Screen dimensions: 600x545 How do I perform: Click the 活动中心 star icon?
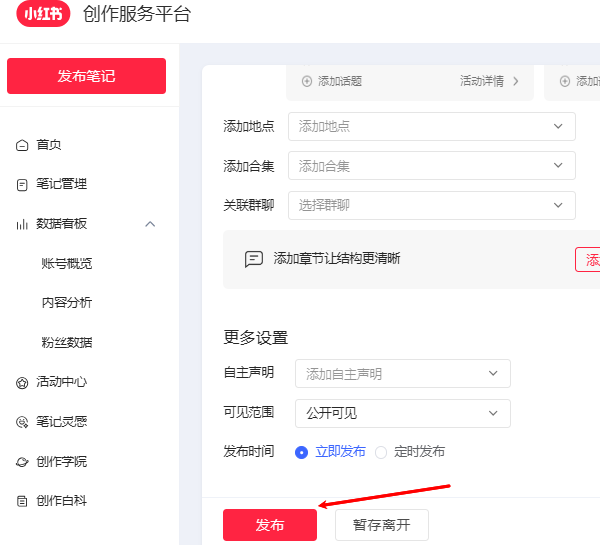(x=22, y=383)
